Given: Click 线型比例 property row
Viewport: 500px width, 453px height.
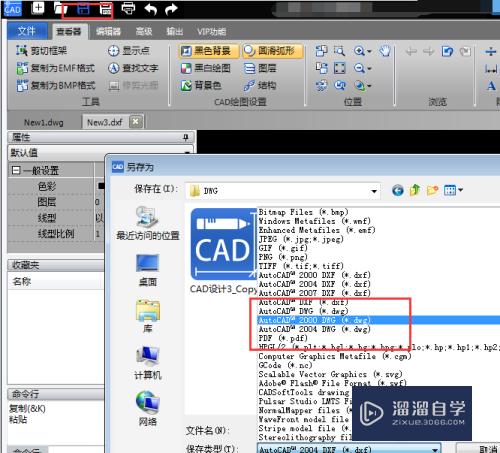Looking at the screenshot, I should coord(56,234).
